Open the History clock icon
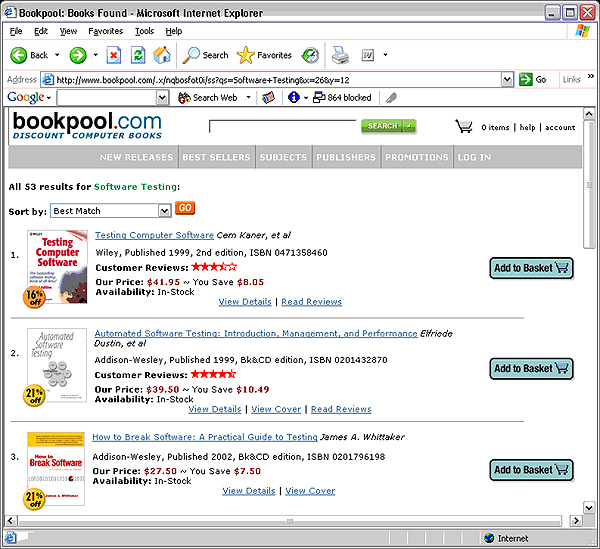600x549 pixels. pyautogui.click(x=310, y=55)
